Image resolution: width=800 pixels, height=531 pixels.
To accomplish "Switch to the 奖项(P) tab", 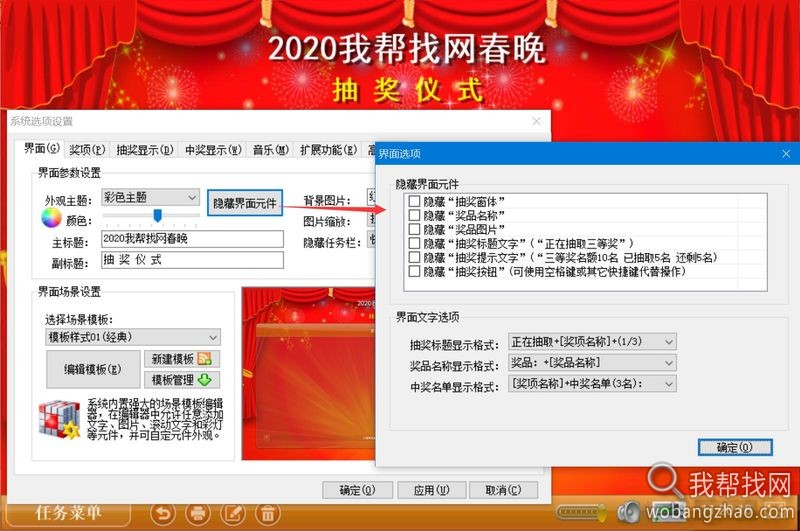I will [87, 149].
